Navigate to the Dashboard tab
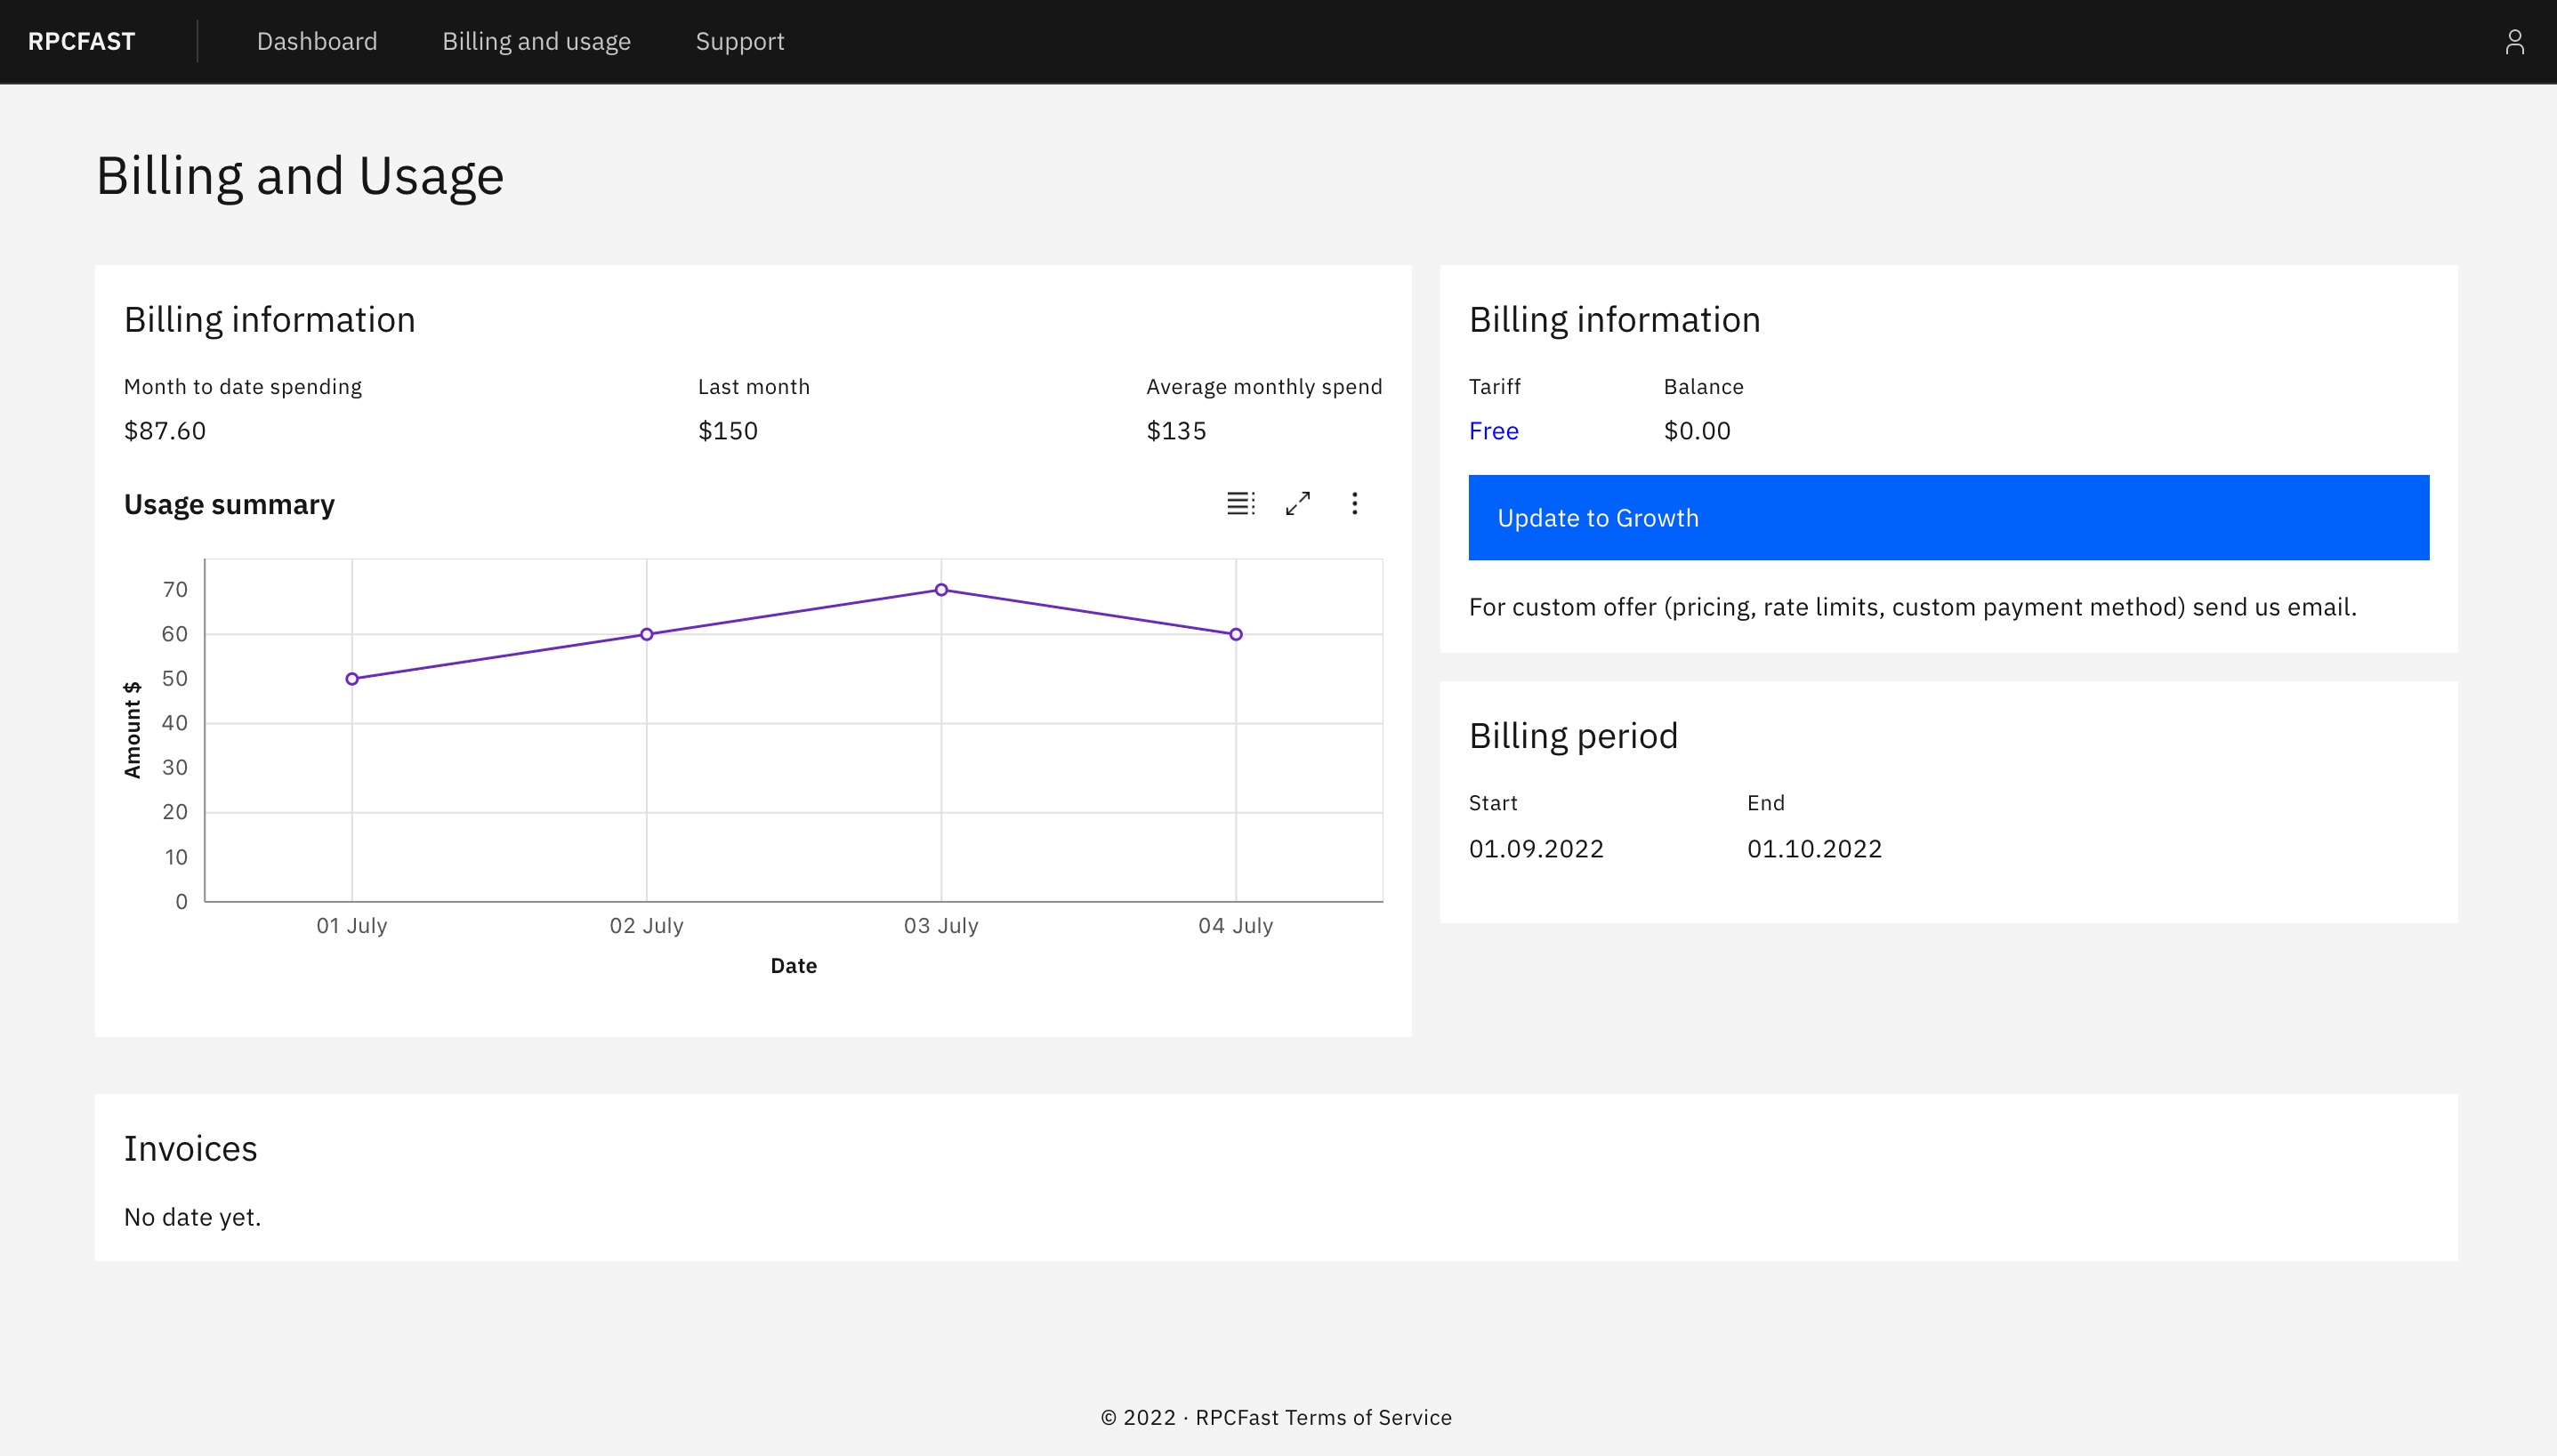The height and width of the screenshot is (1456, 2557). pyautogui.click(x=317, y=41)
